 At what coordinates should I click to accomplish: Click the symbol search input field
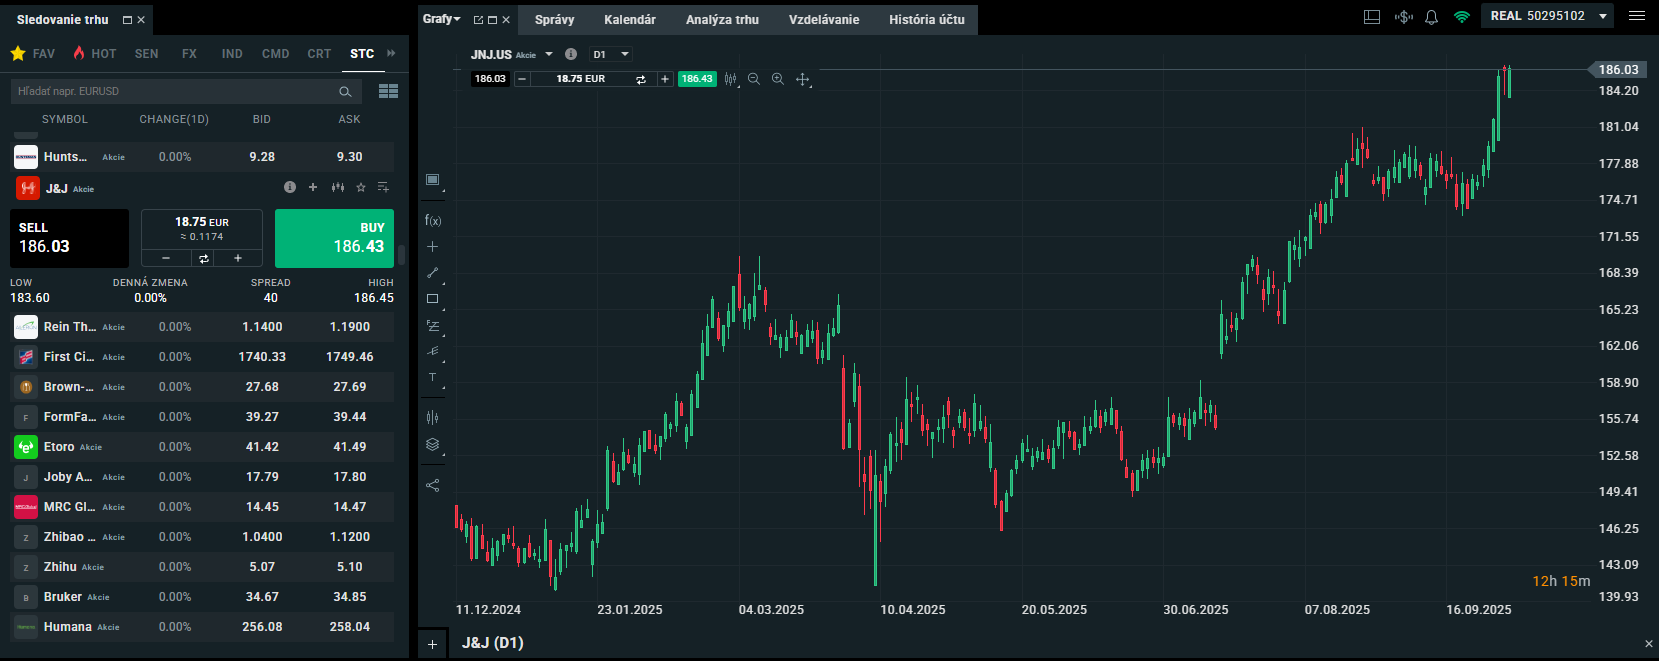point(175,91)
